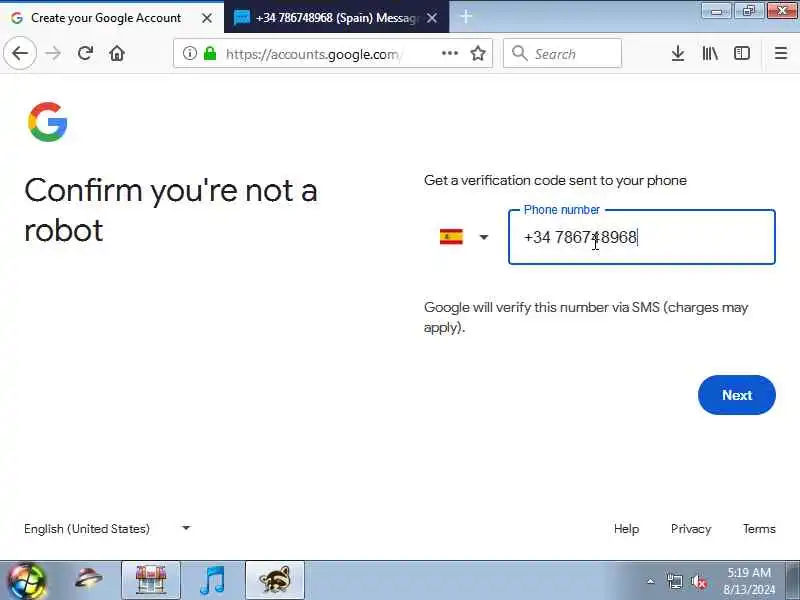Show site information icon in address bar

[189, 53]
